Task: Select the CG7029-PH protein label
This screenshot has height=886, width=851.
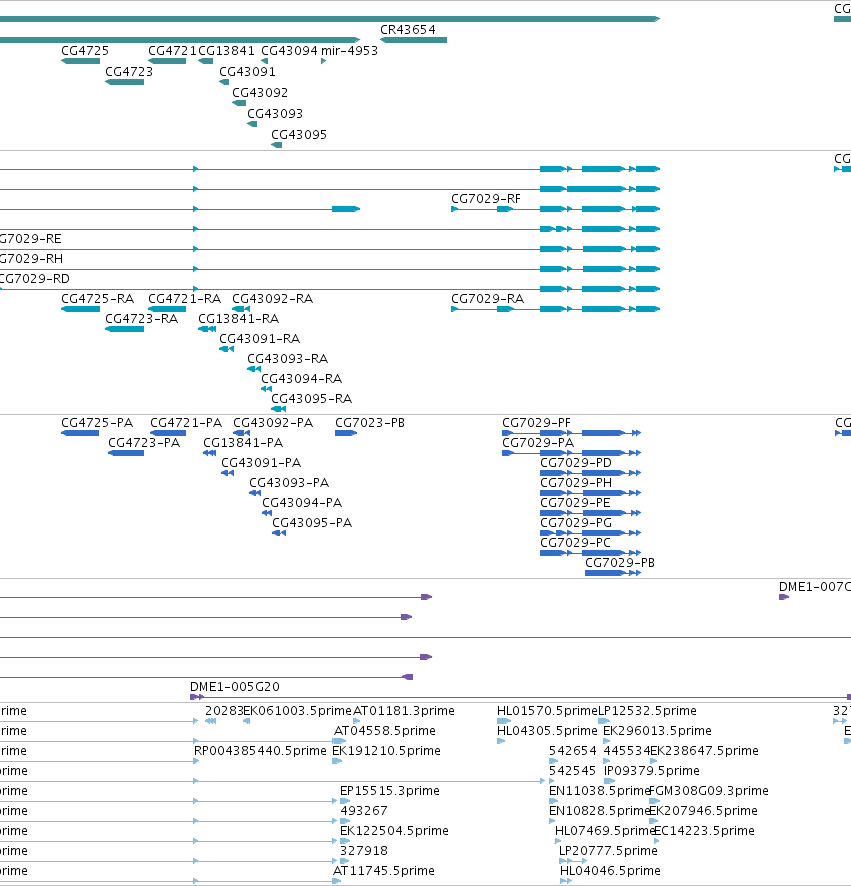Action: [x=576, y=483]
